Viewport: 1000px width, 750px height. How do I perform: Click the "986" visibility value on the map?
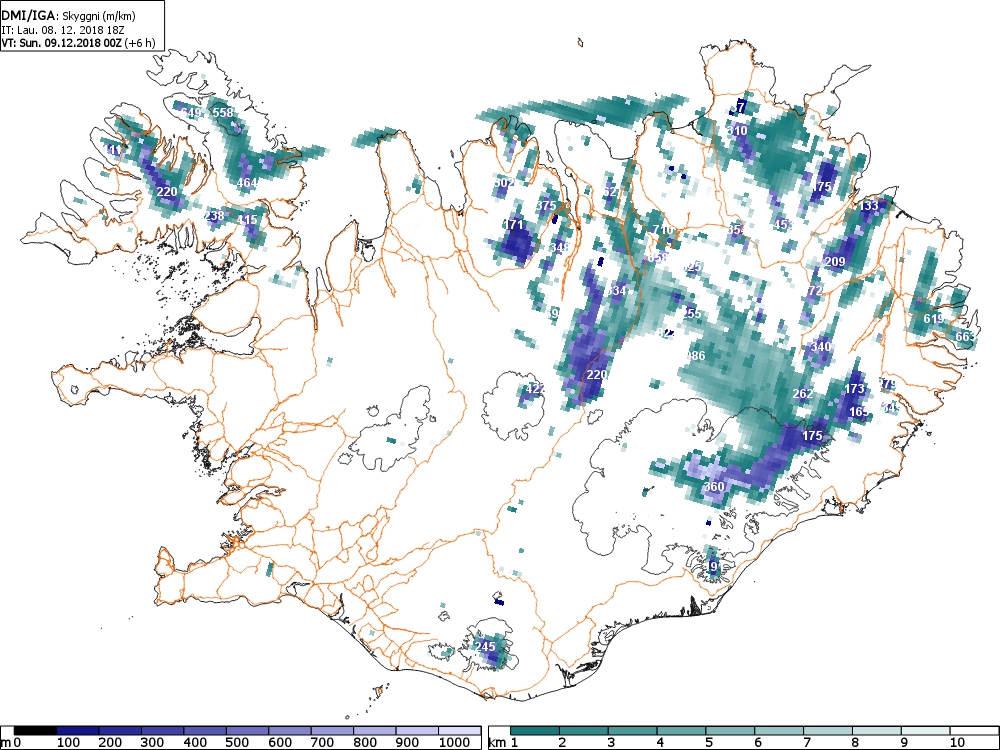click(696, 355)
